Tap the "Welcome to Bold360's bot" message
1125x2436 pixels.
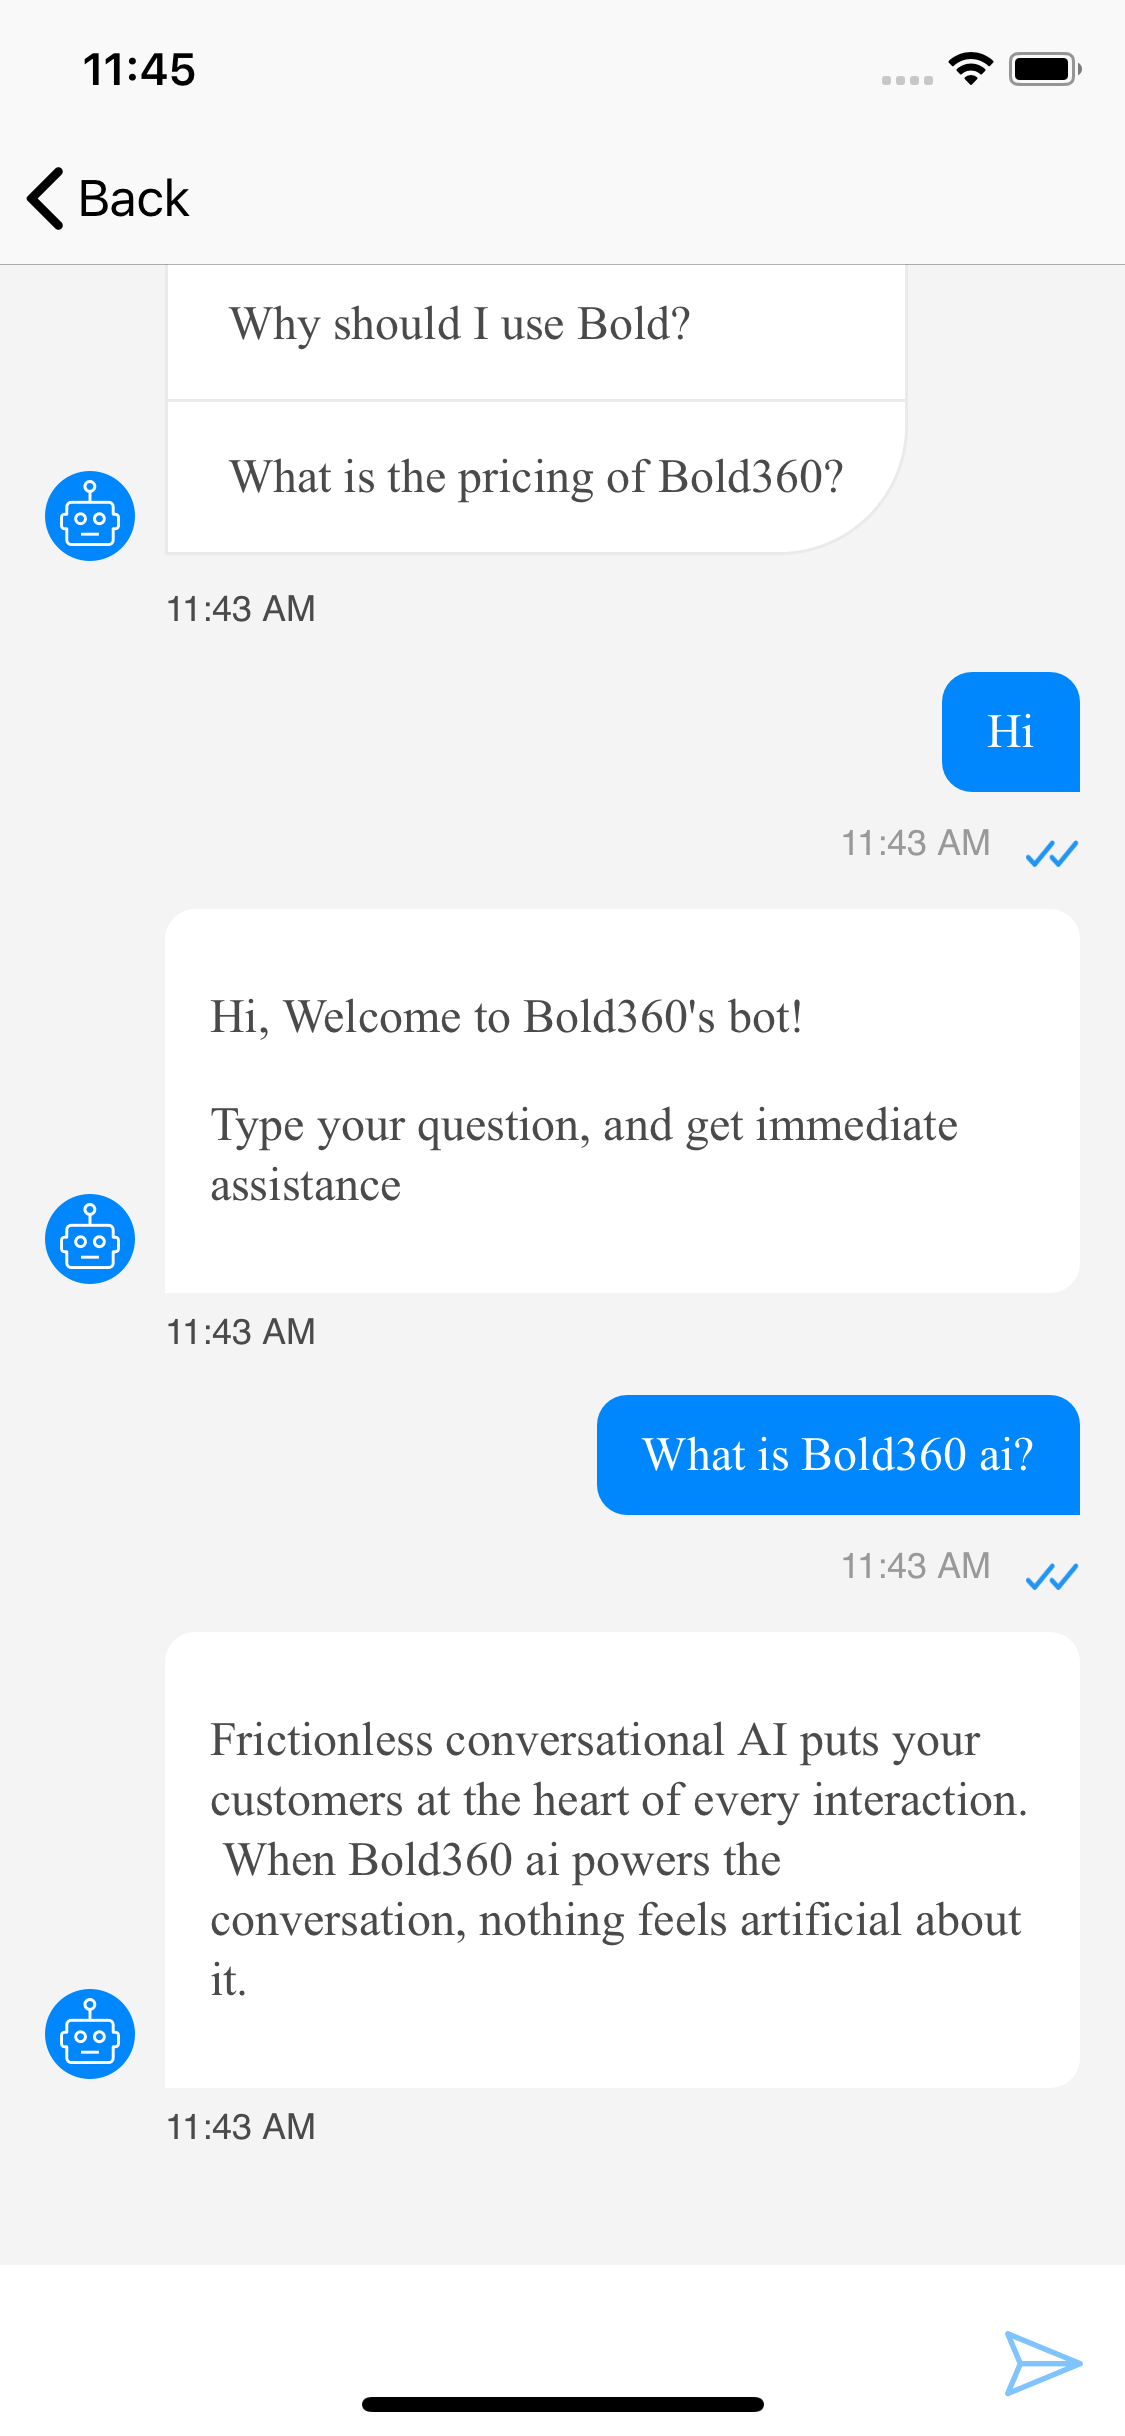622,1100
